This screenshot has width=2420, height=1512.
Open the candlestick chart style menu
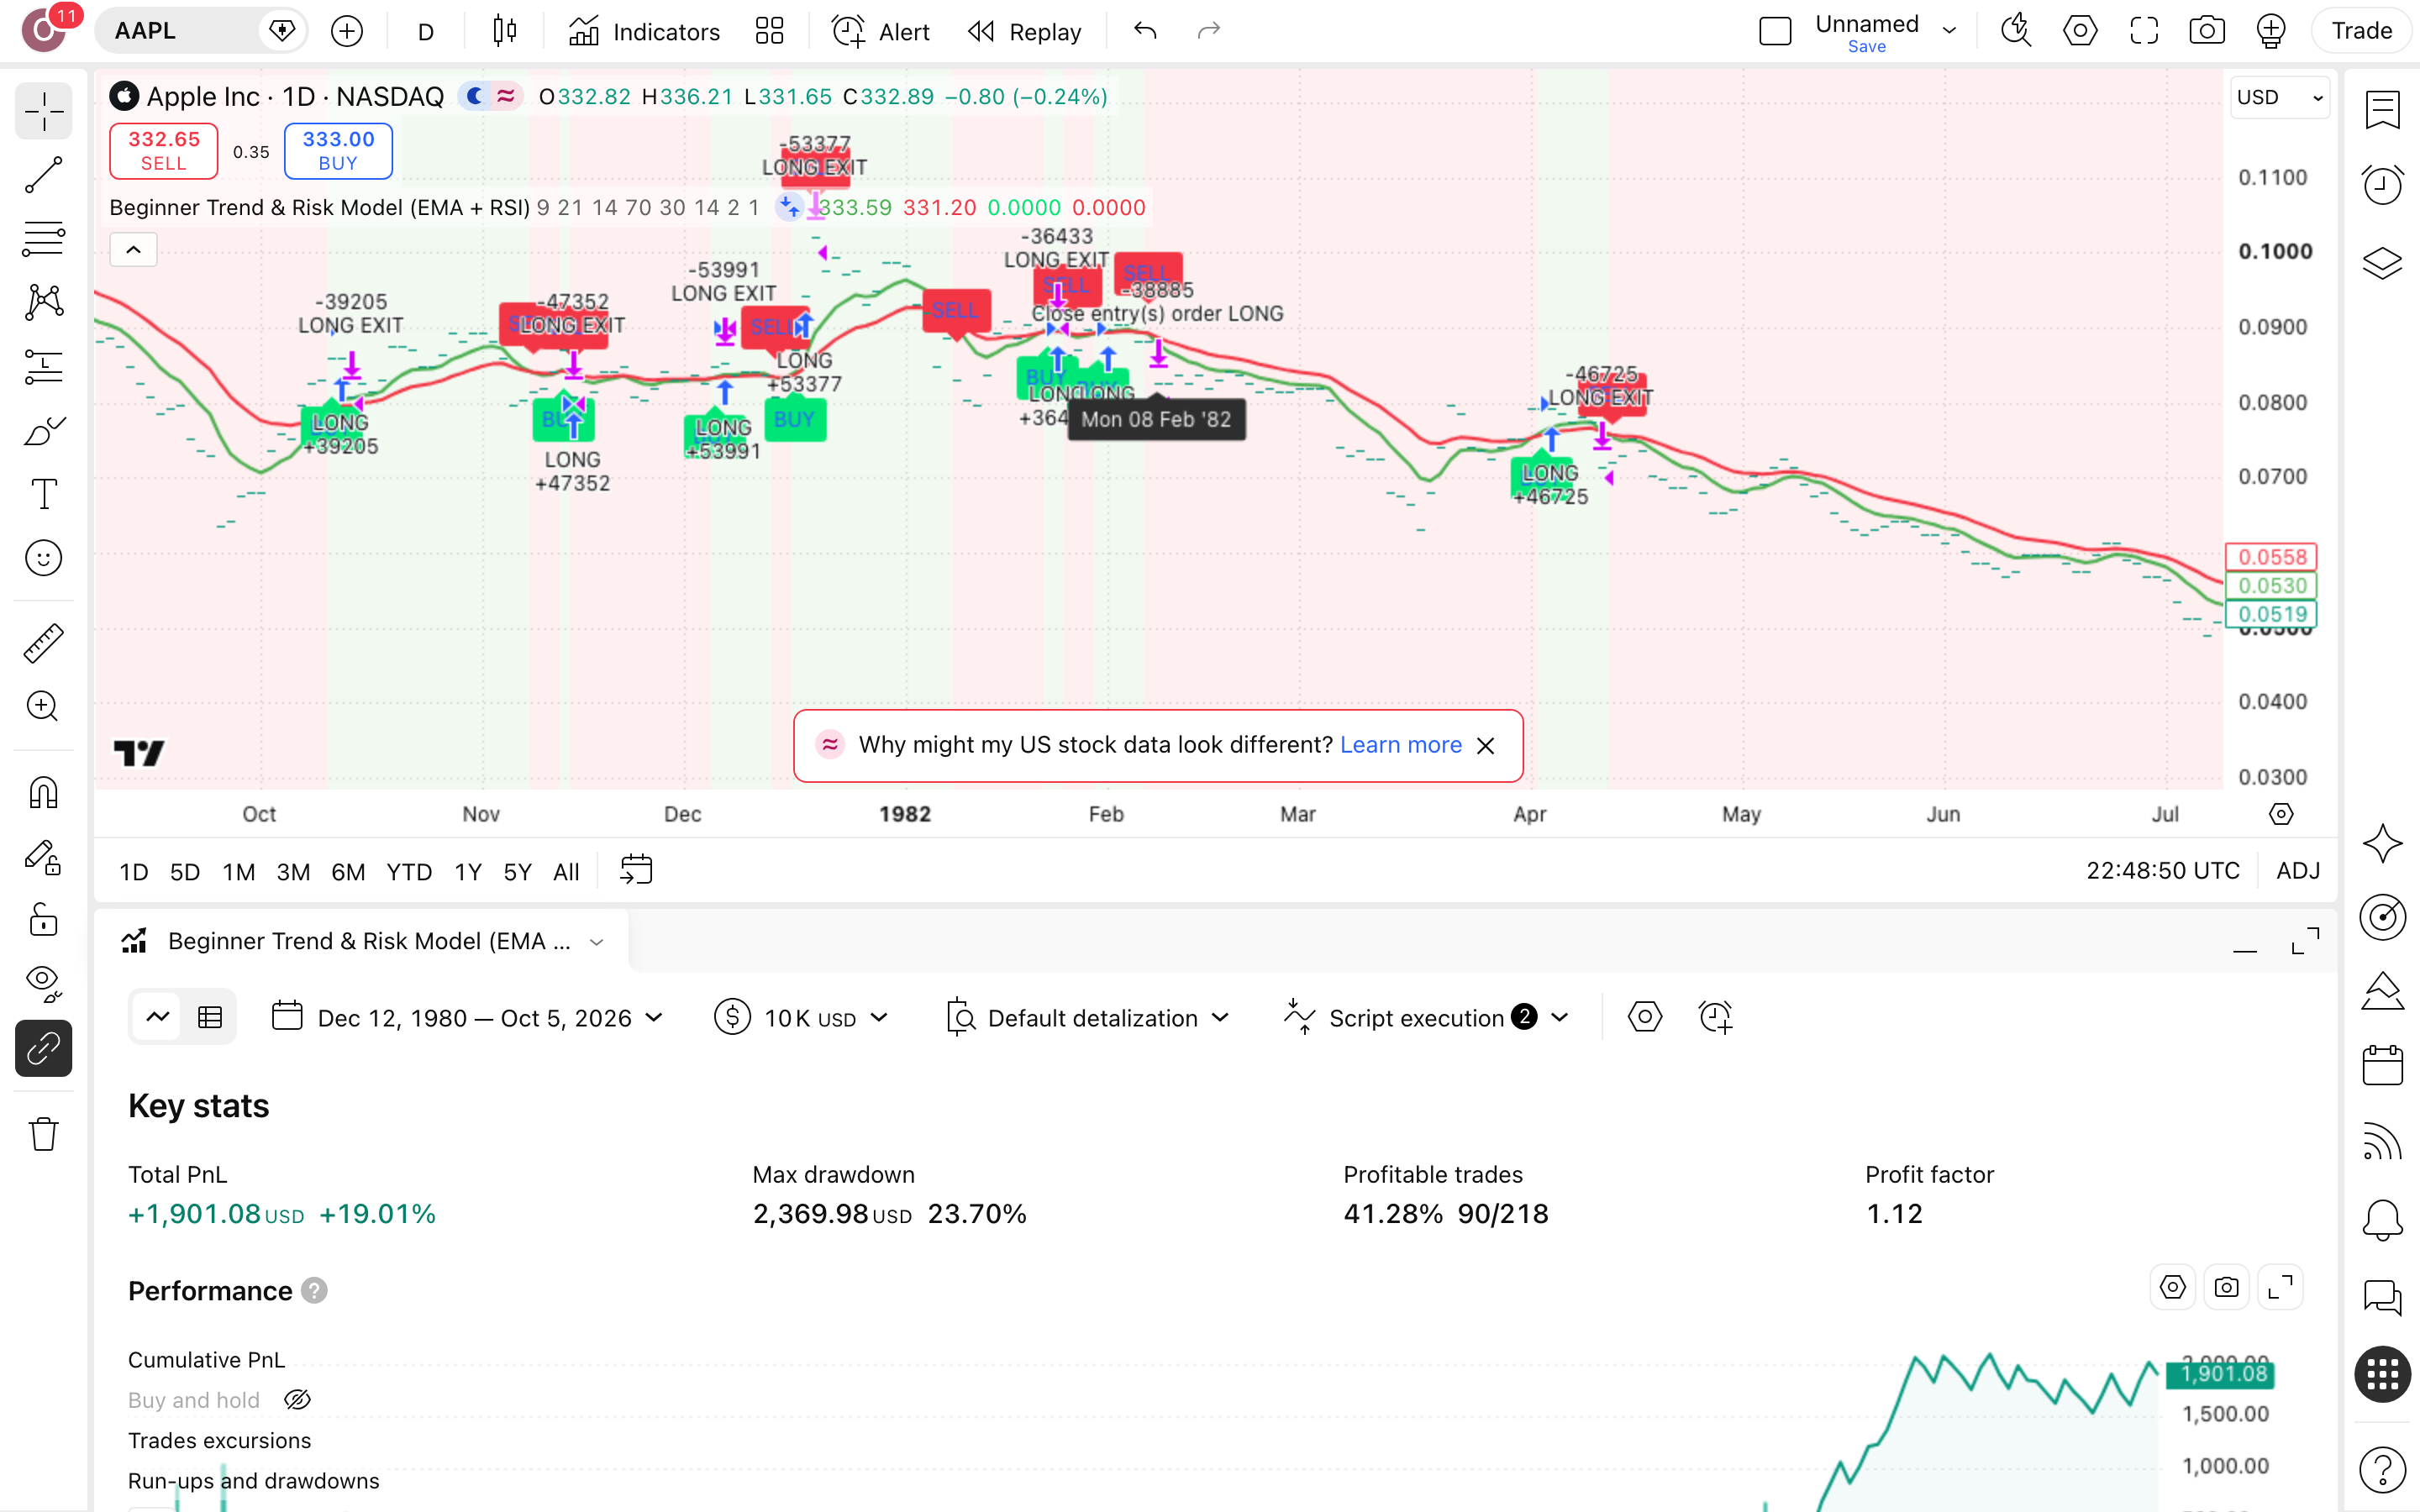click(505, 31)
